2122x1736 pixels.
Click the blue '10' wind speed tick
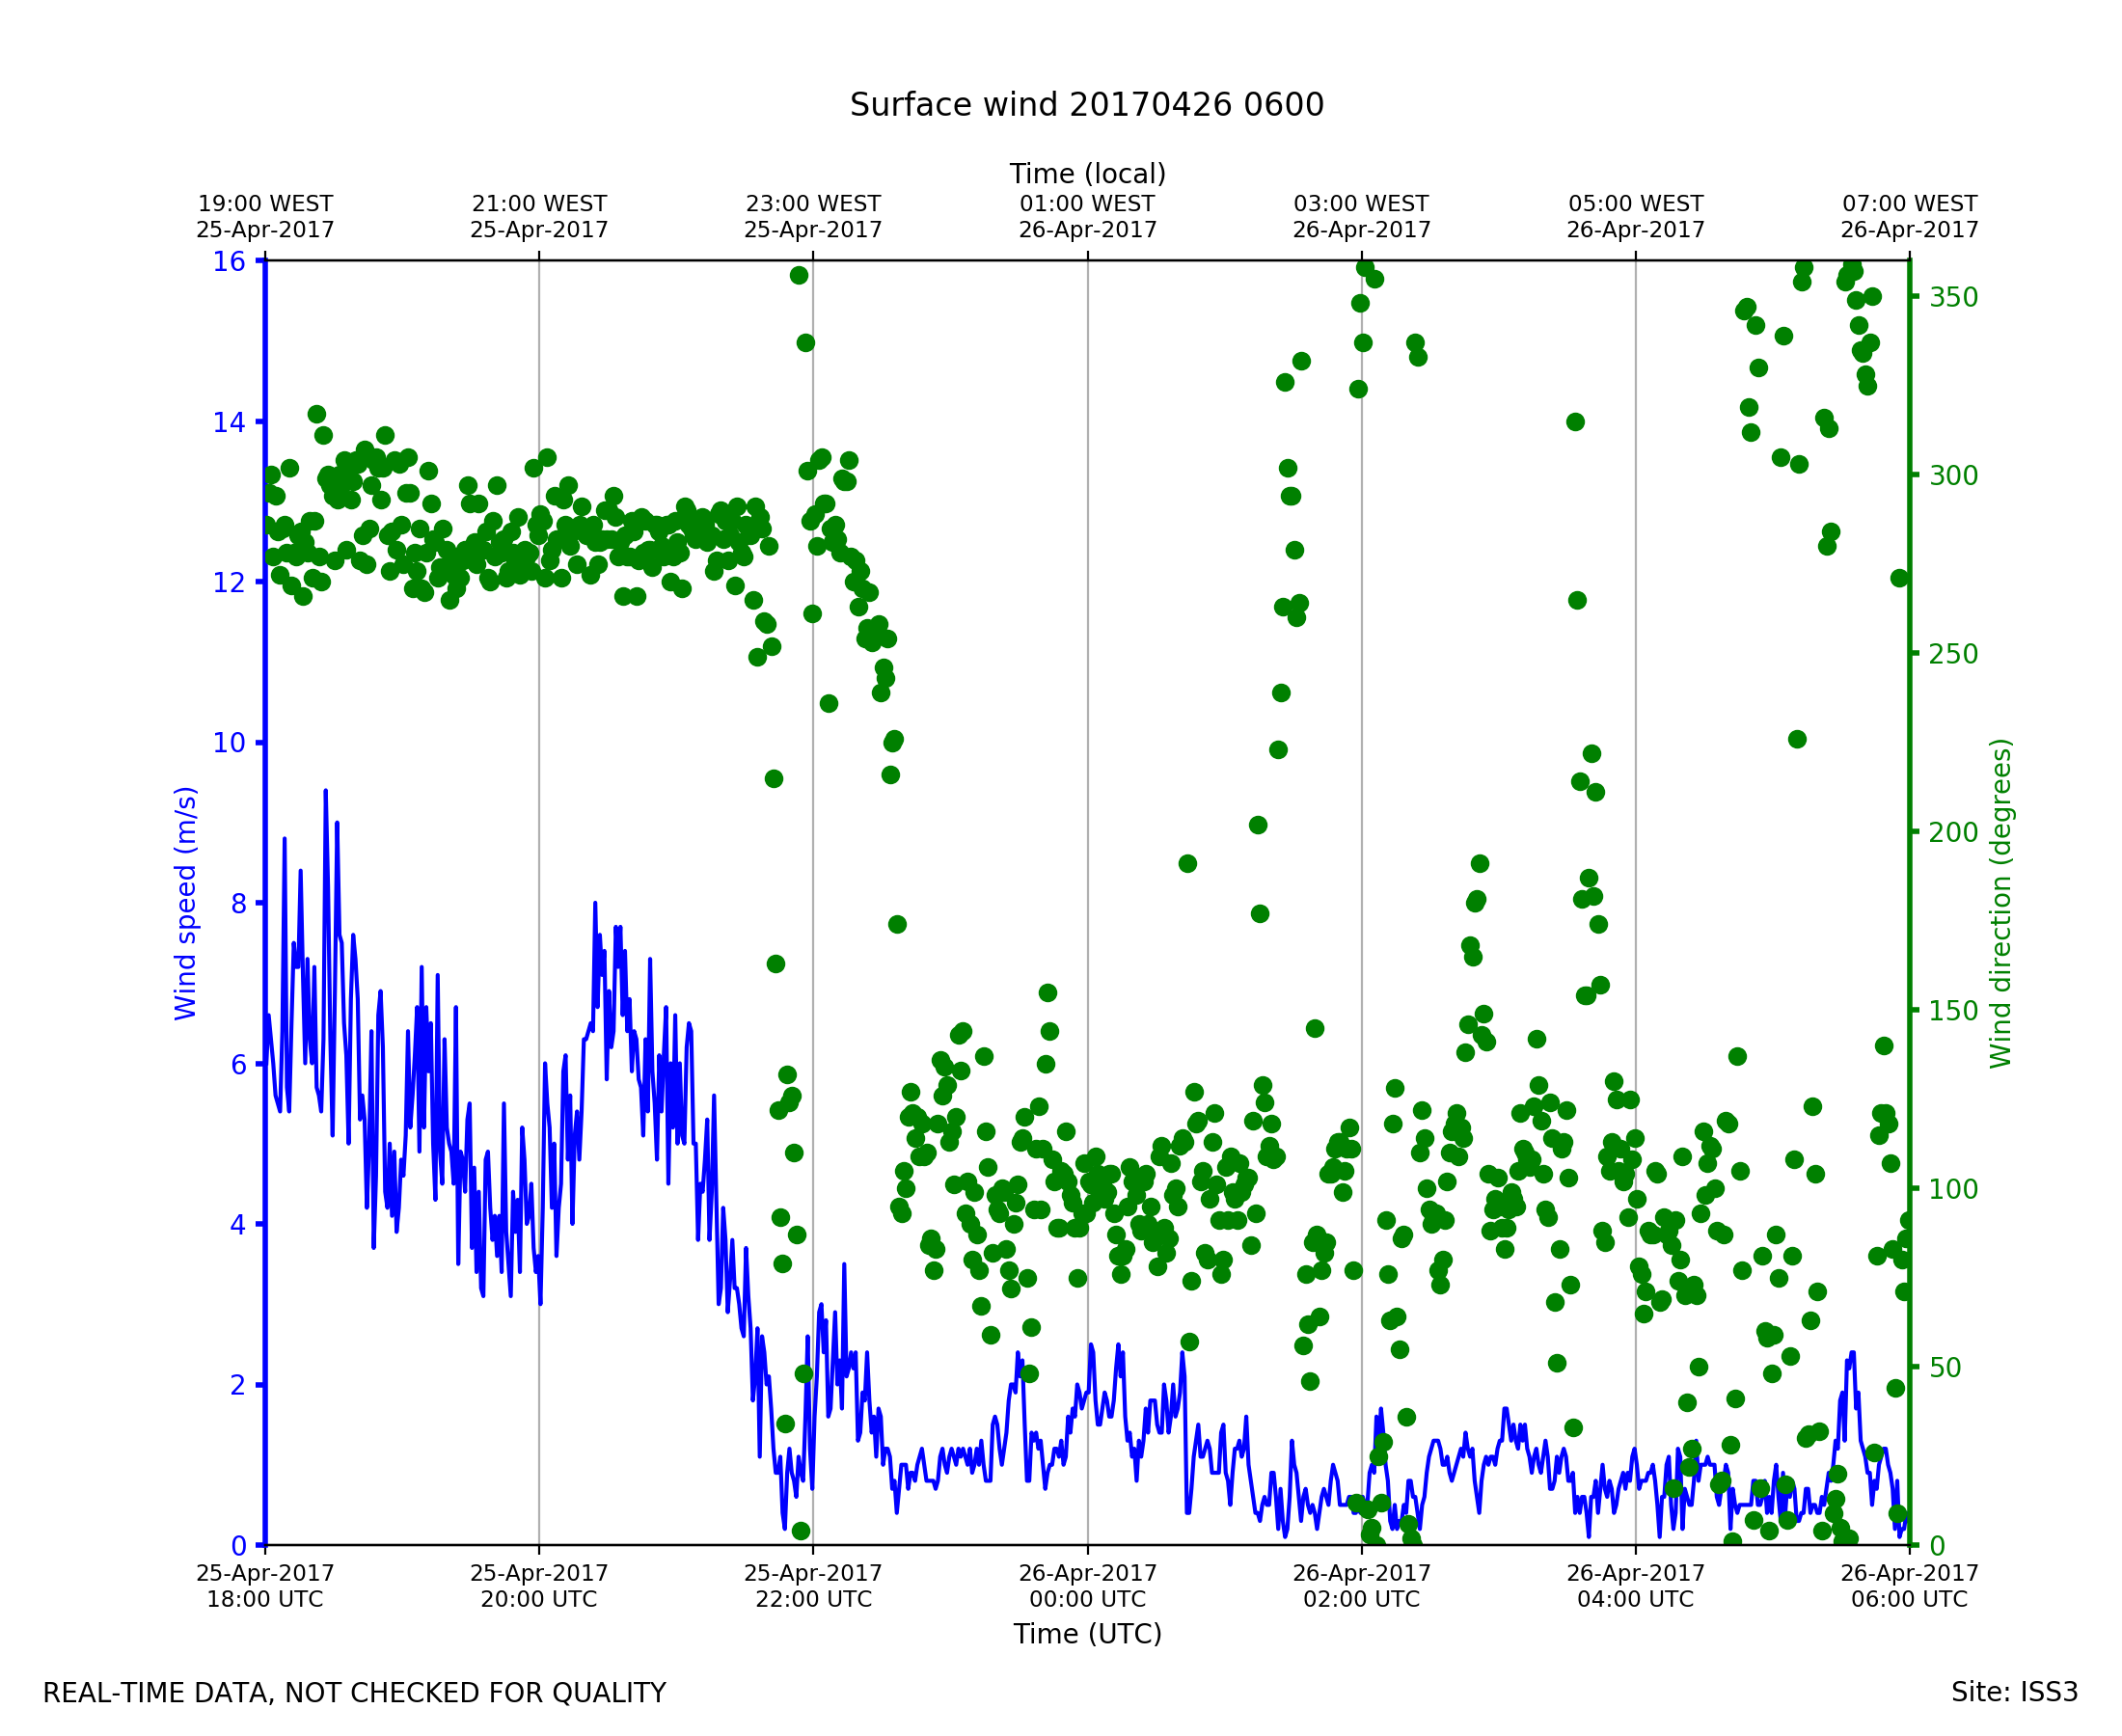(x=229, y=743)
